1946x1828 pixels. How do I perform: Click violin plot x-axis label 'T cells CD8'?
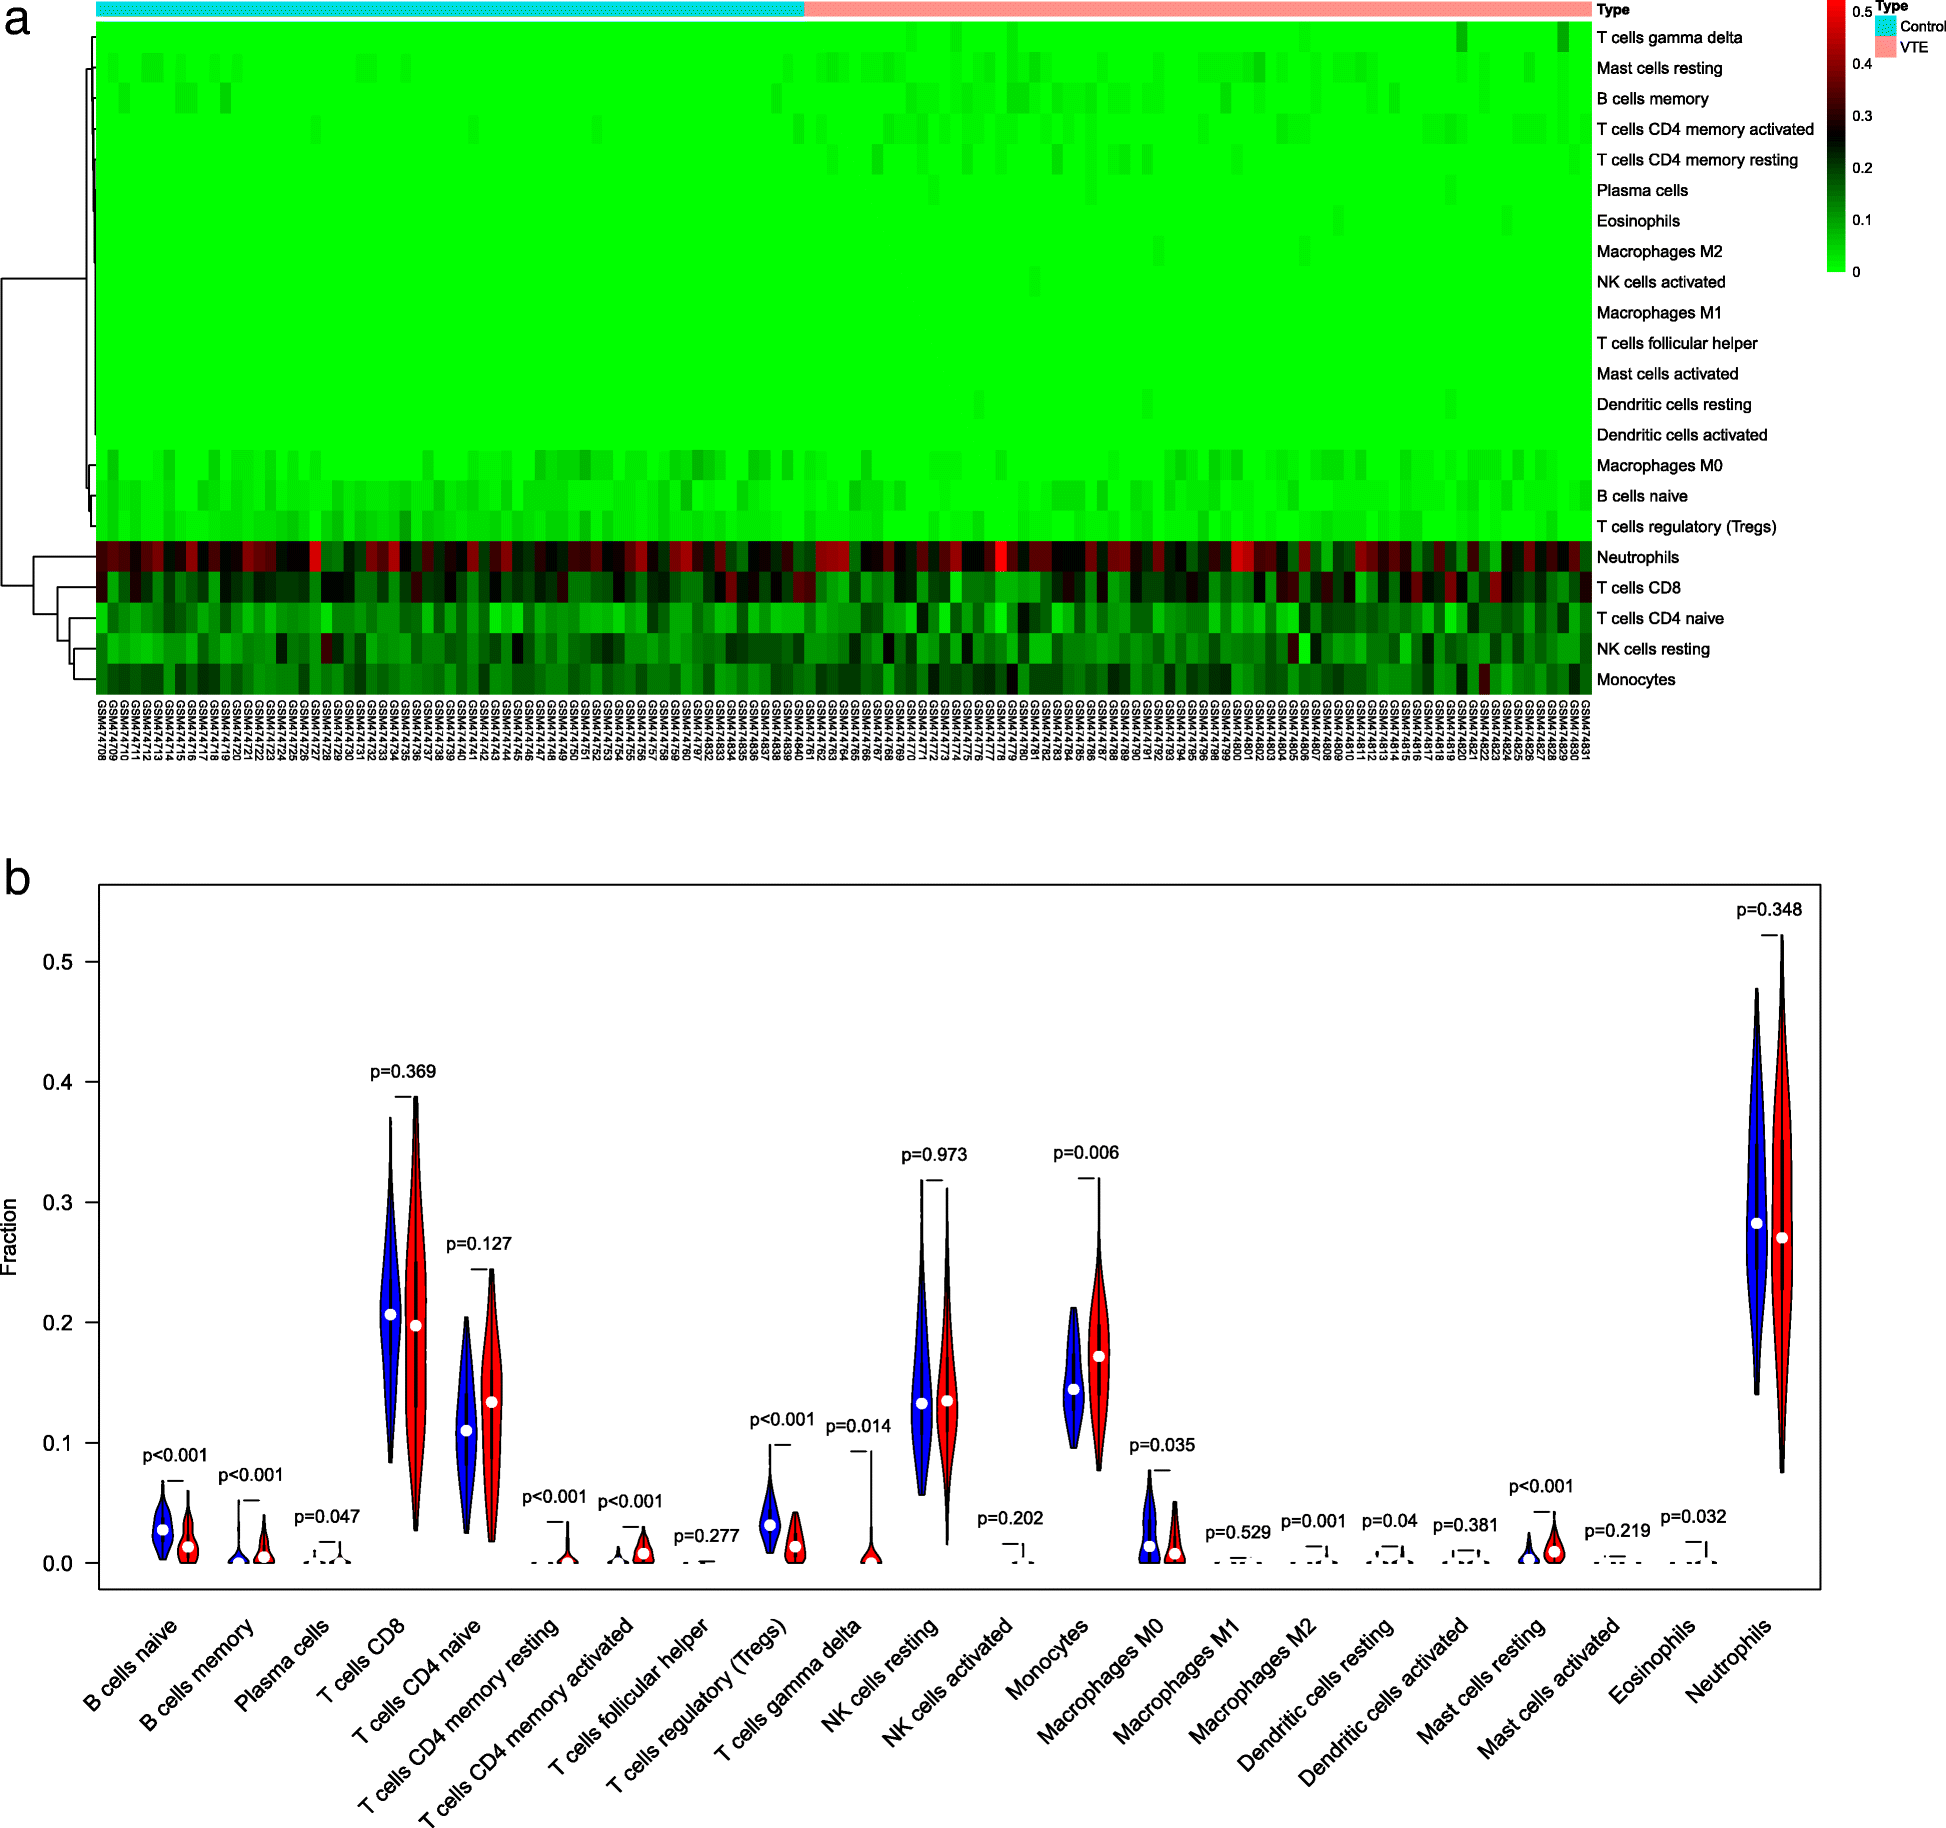click(361, 1660)
